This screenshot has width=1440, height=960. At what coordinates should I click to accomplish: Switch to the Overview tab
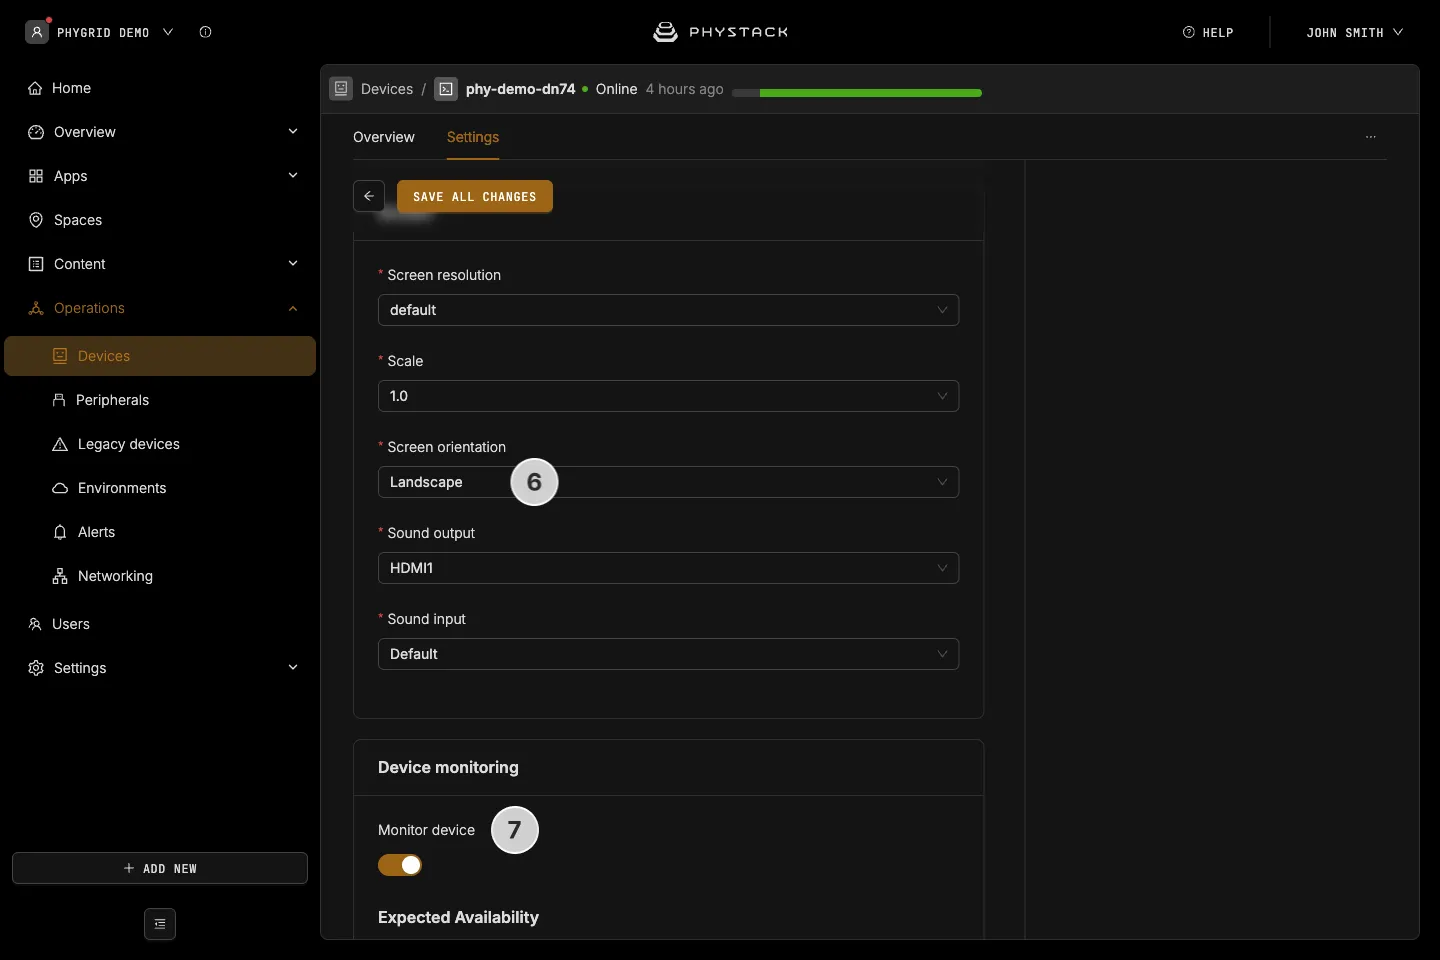[x=384, y=137]
